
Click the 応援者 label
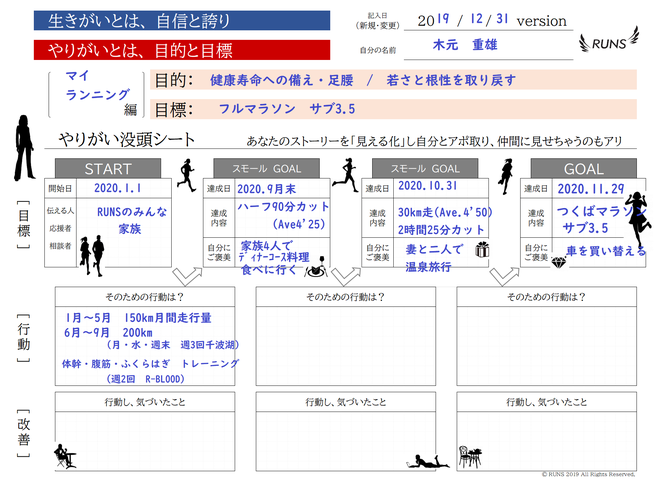click(60, 228)
